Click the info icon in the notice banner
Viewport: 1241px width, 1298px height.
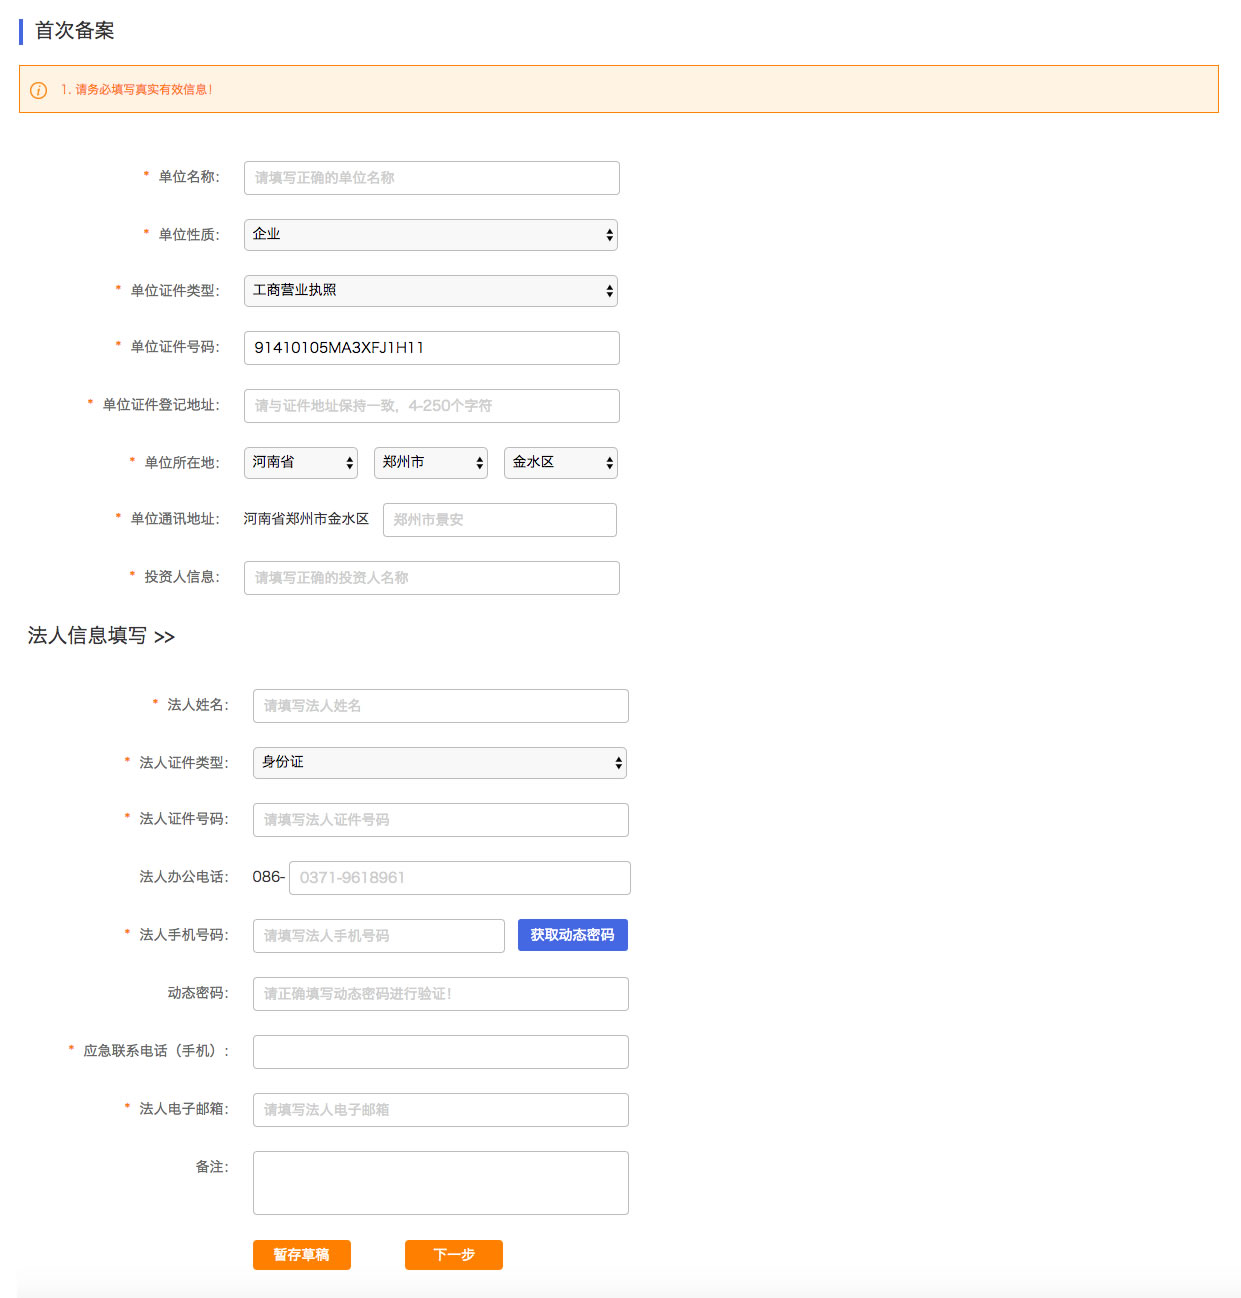point(39,90)
